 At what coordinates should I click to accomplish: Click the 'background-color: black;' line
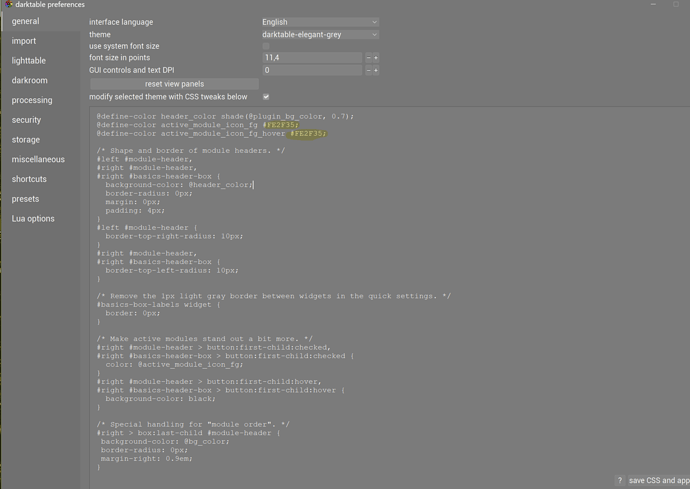[160, 399]
